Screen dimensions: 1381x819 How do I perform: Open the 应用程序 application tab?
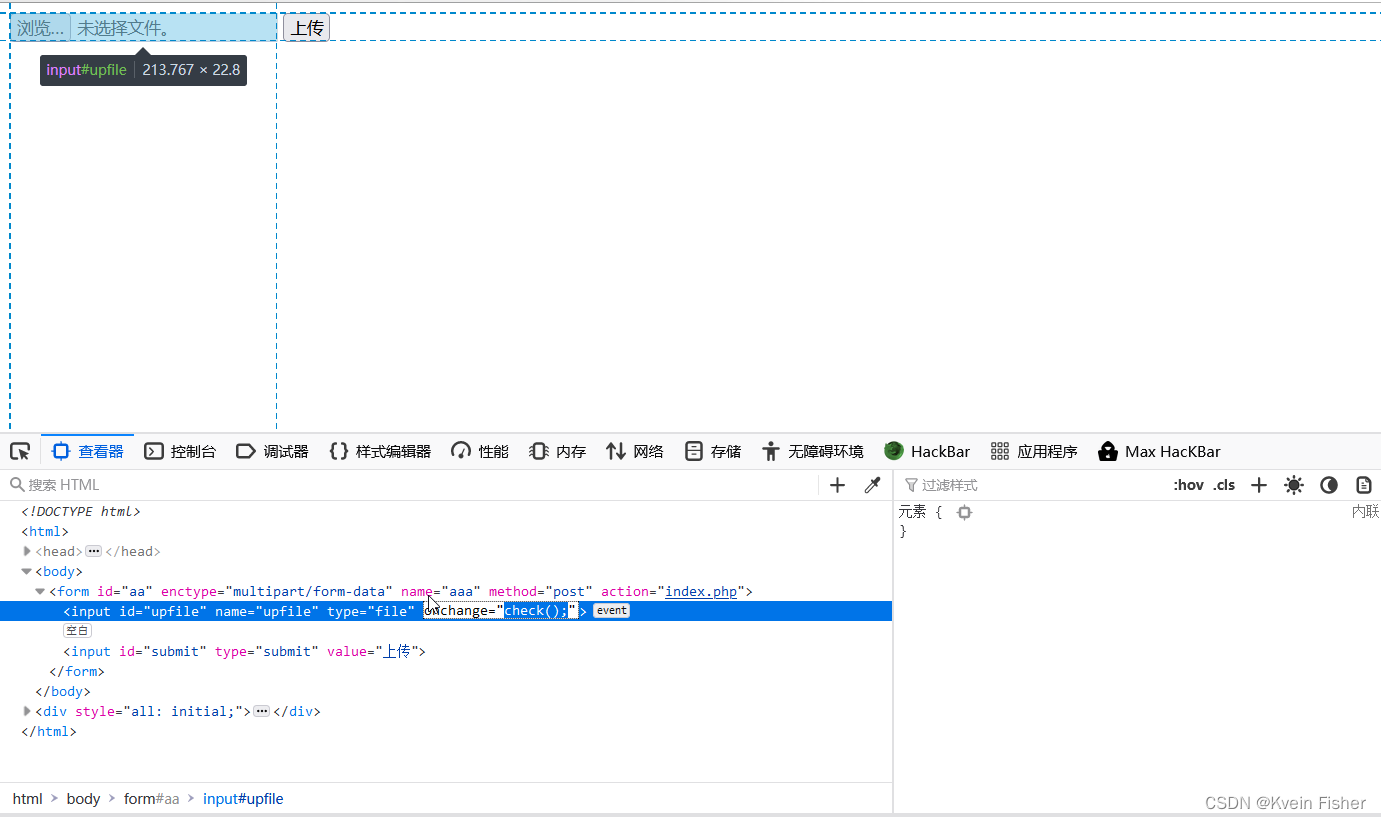tap(1034, 451)
